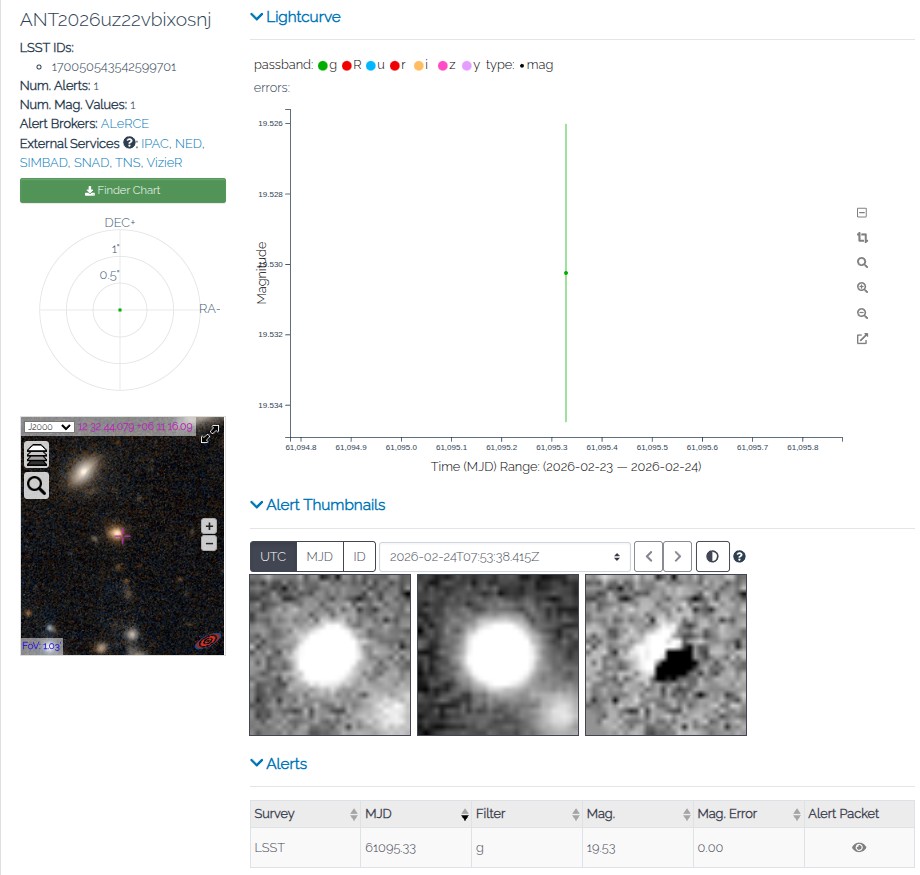Click the zoom-in magnifier on lightcurve plot
The image size is (920, 875).
[862, 288]
